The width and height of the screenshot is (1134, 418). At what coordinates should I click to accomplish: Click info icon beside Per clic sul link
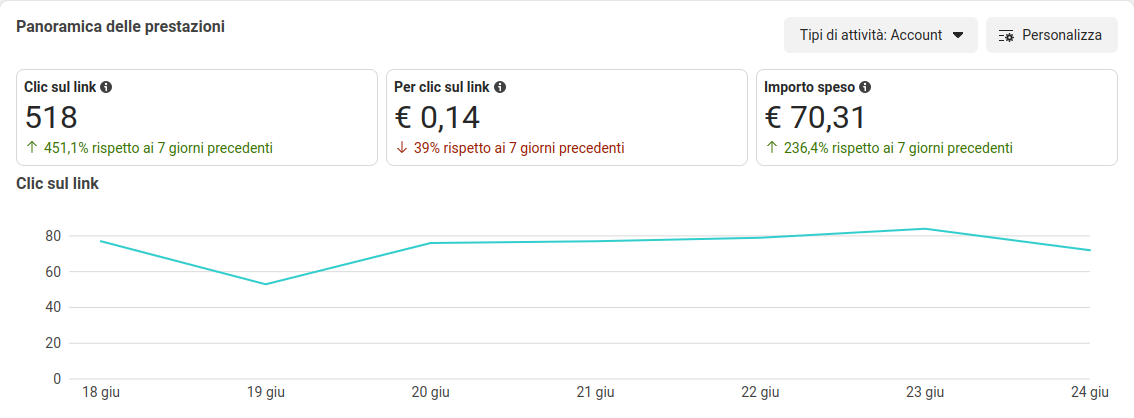pos(500,87)
